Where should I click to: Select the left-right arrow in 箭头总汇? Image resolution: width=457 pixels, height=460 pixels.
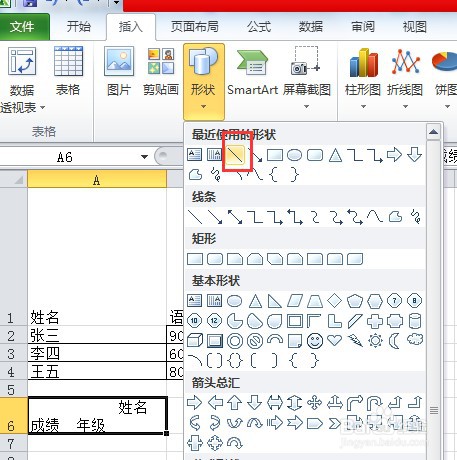pyautogui.click(x=275, y=403)
